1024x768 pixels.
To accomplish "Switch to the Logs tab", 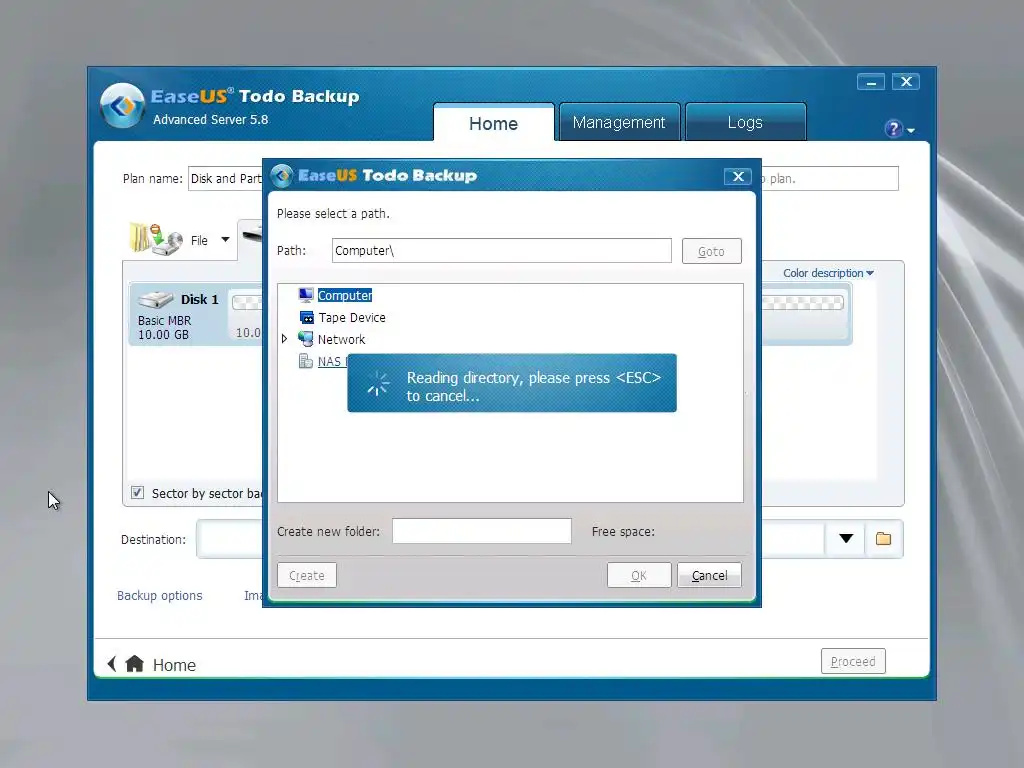I will coord(745,122).
